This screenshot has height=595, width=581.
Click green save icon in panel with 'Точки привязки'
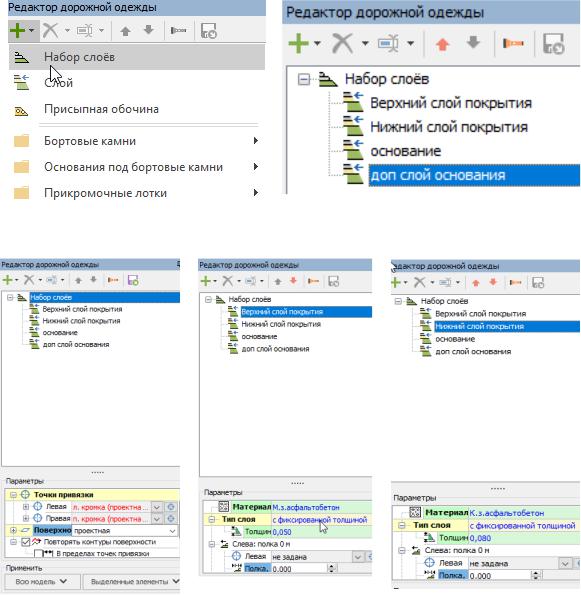pyautogui.click(x=133, y=280)
